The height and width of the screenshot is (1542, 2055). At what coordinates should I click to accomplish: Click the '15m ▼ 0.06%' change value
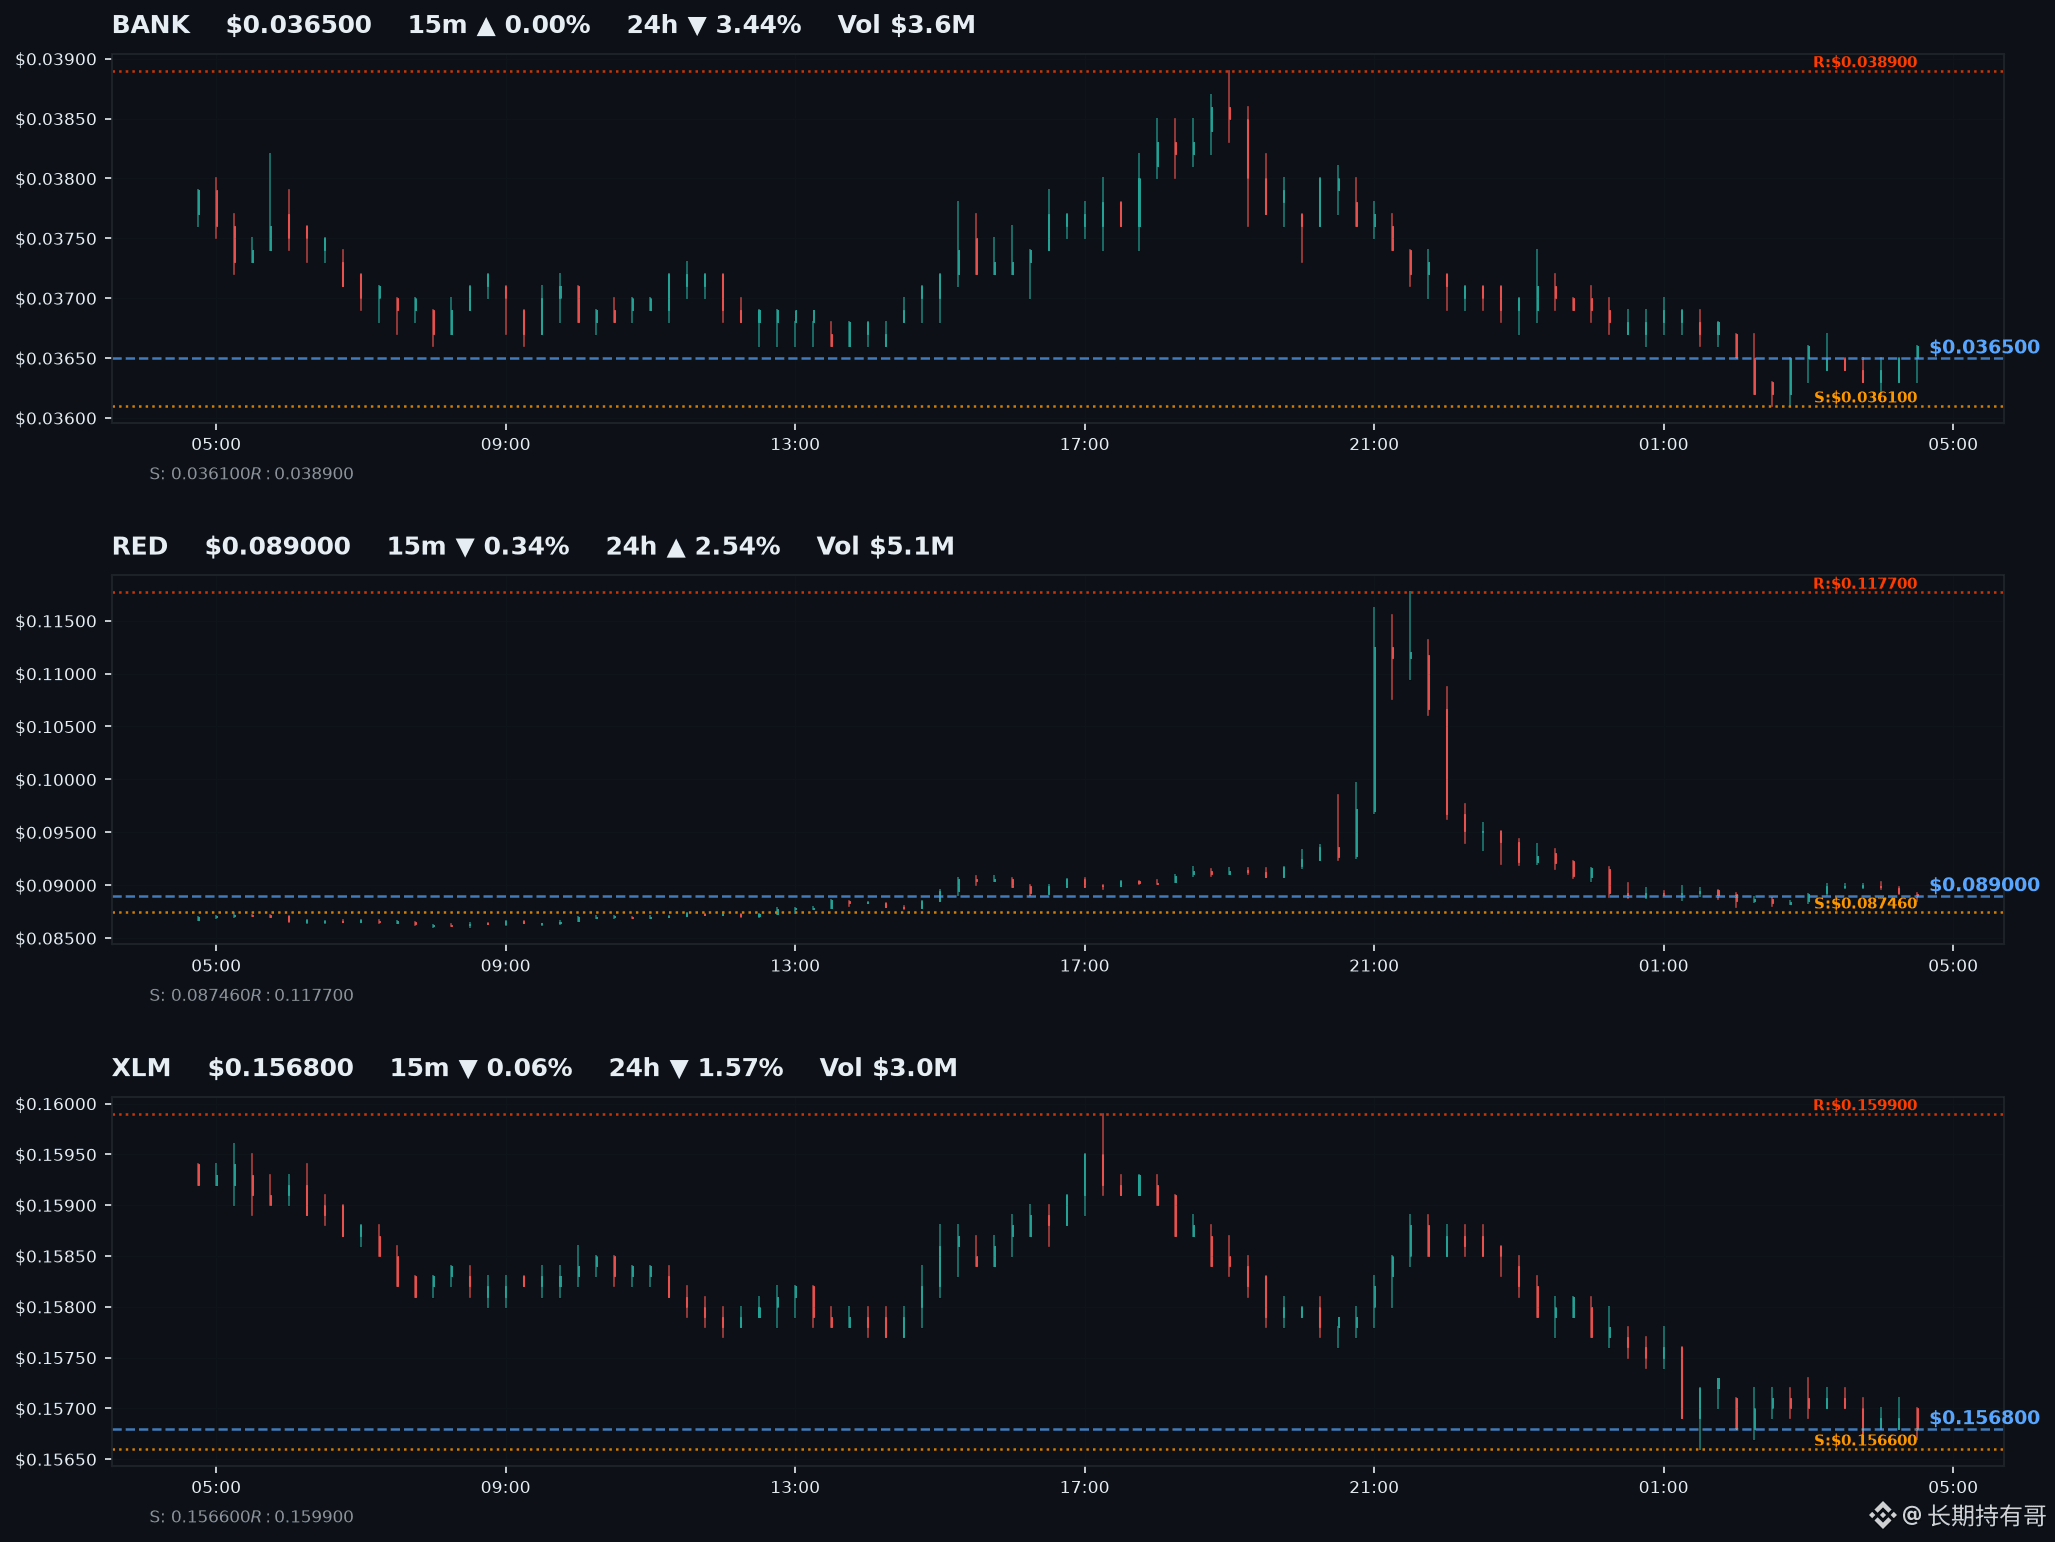coord(481,1068)
